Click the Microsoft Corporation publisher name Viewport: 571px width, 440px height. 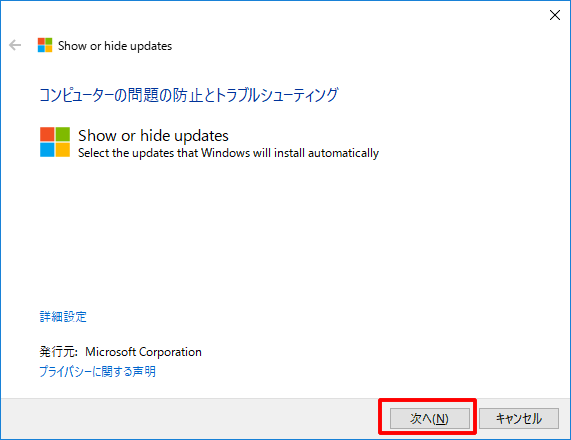(143, 352)
